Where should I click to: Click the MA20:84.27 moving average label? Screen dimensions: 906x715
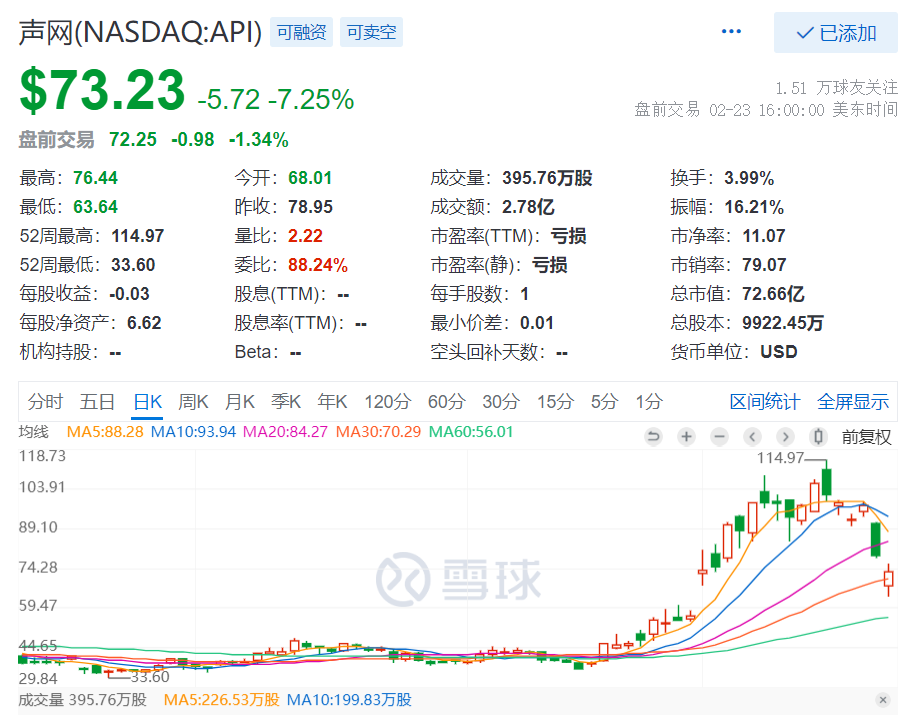[x=285, y=432]
